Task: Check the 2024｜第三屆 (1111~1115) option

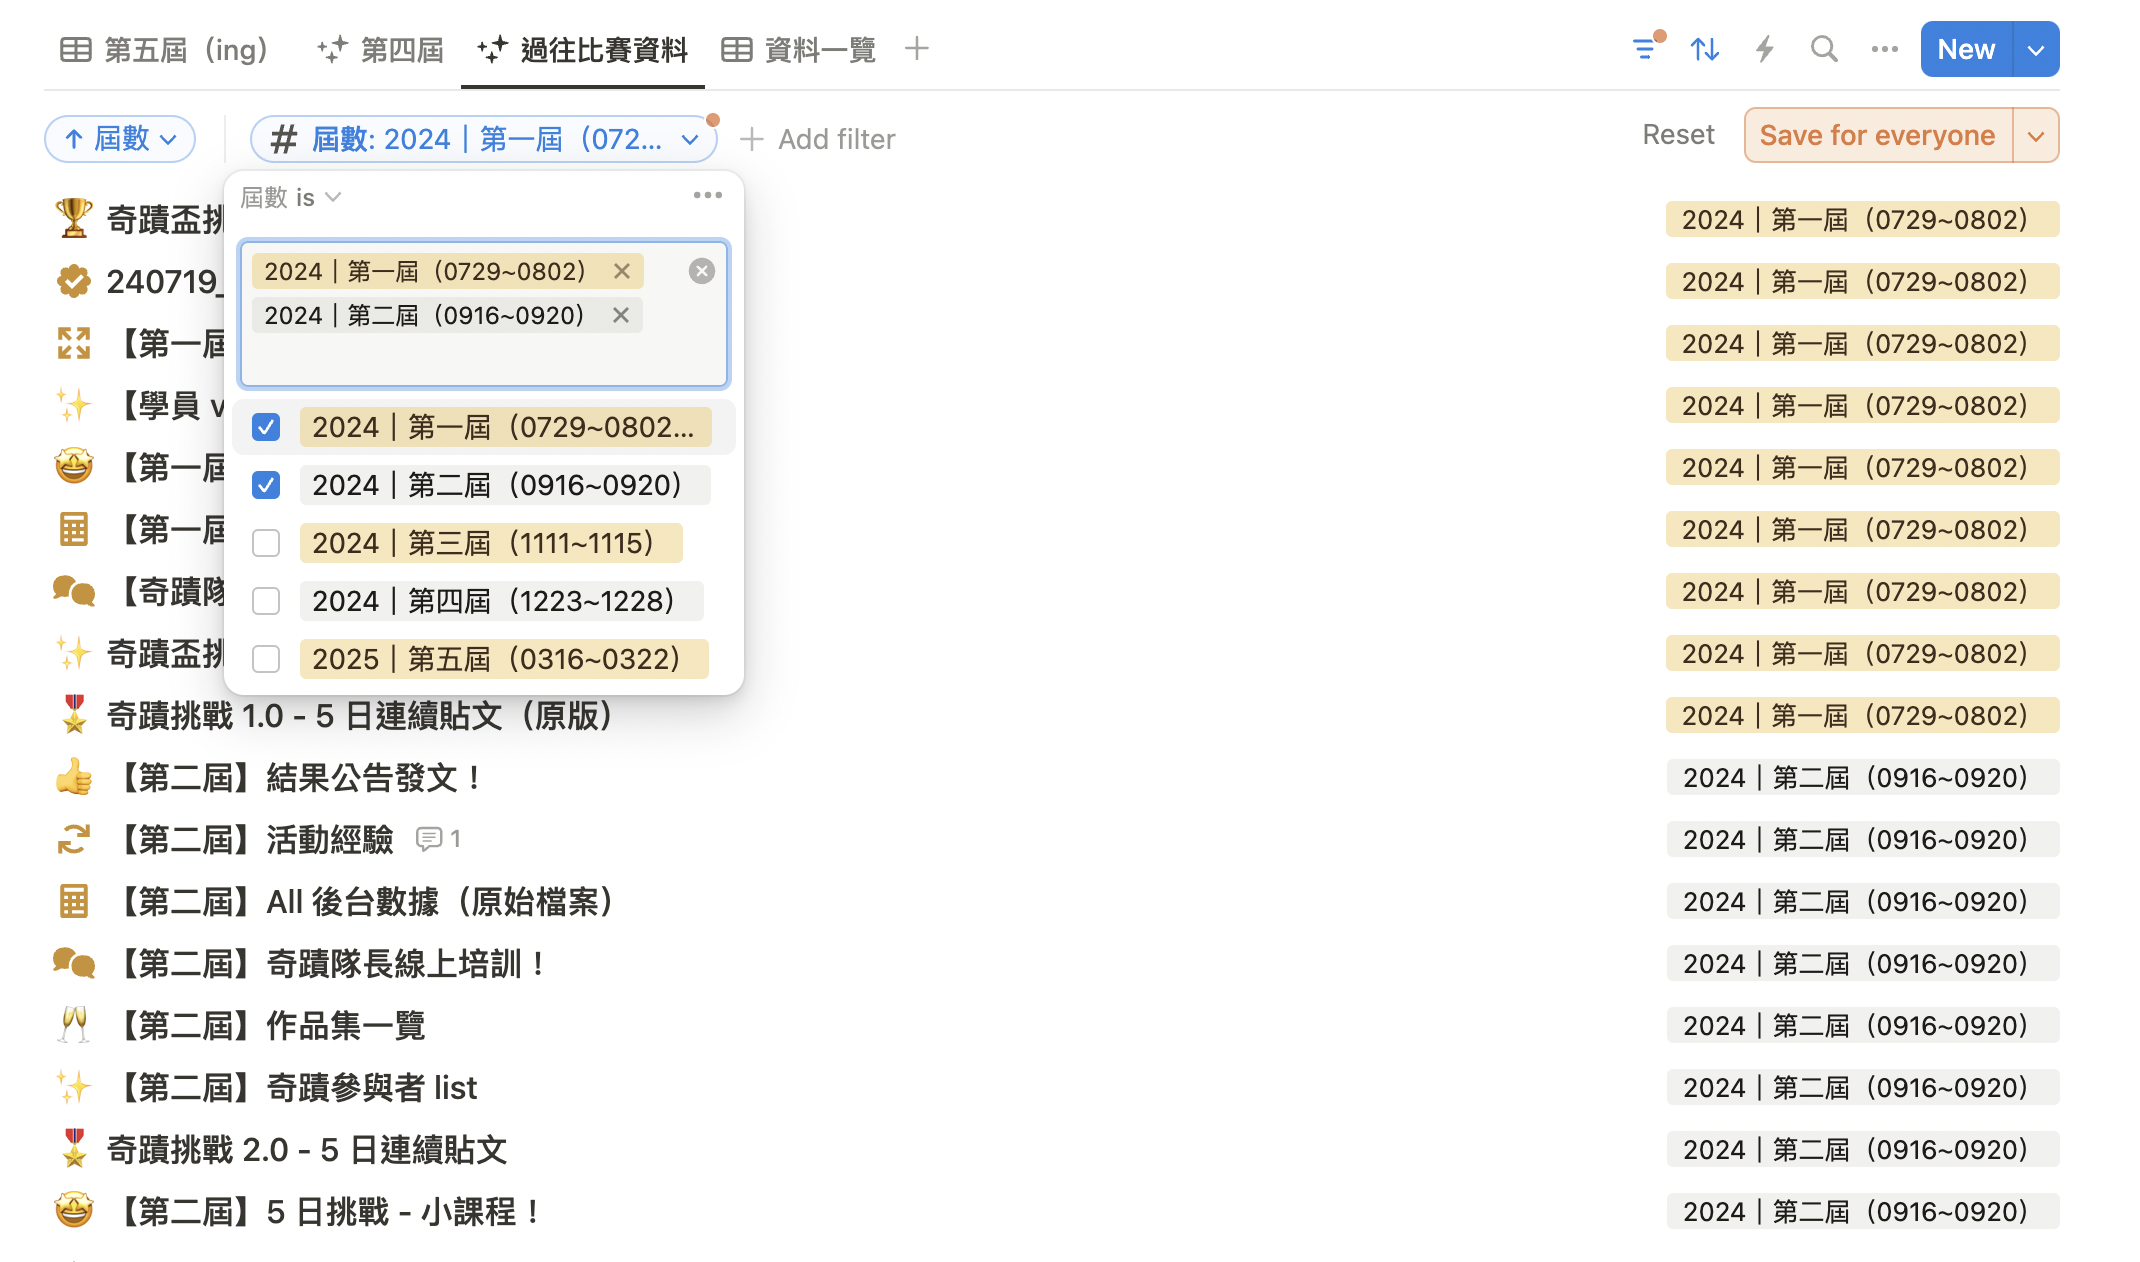Action: (266, 544)
